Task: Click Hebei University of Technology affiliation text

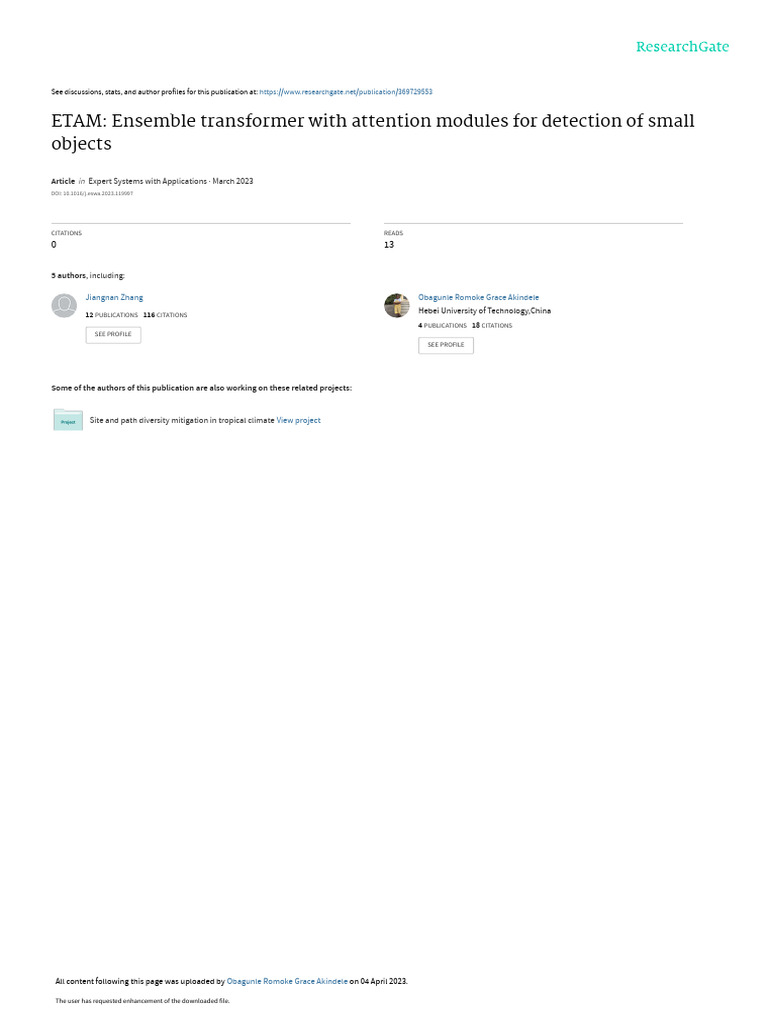Action: tap(485, 311)
